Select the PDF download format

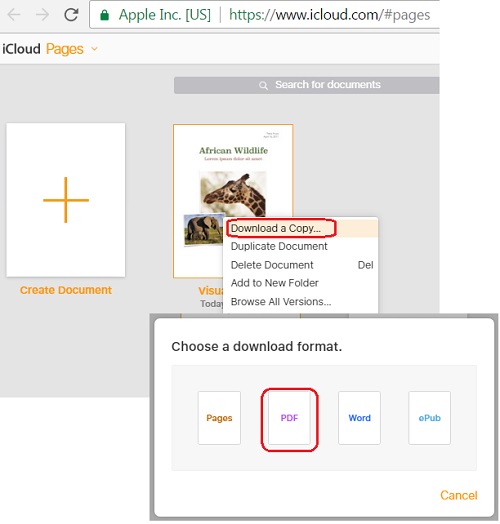coord(289,418)
